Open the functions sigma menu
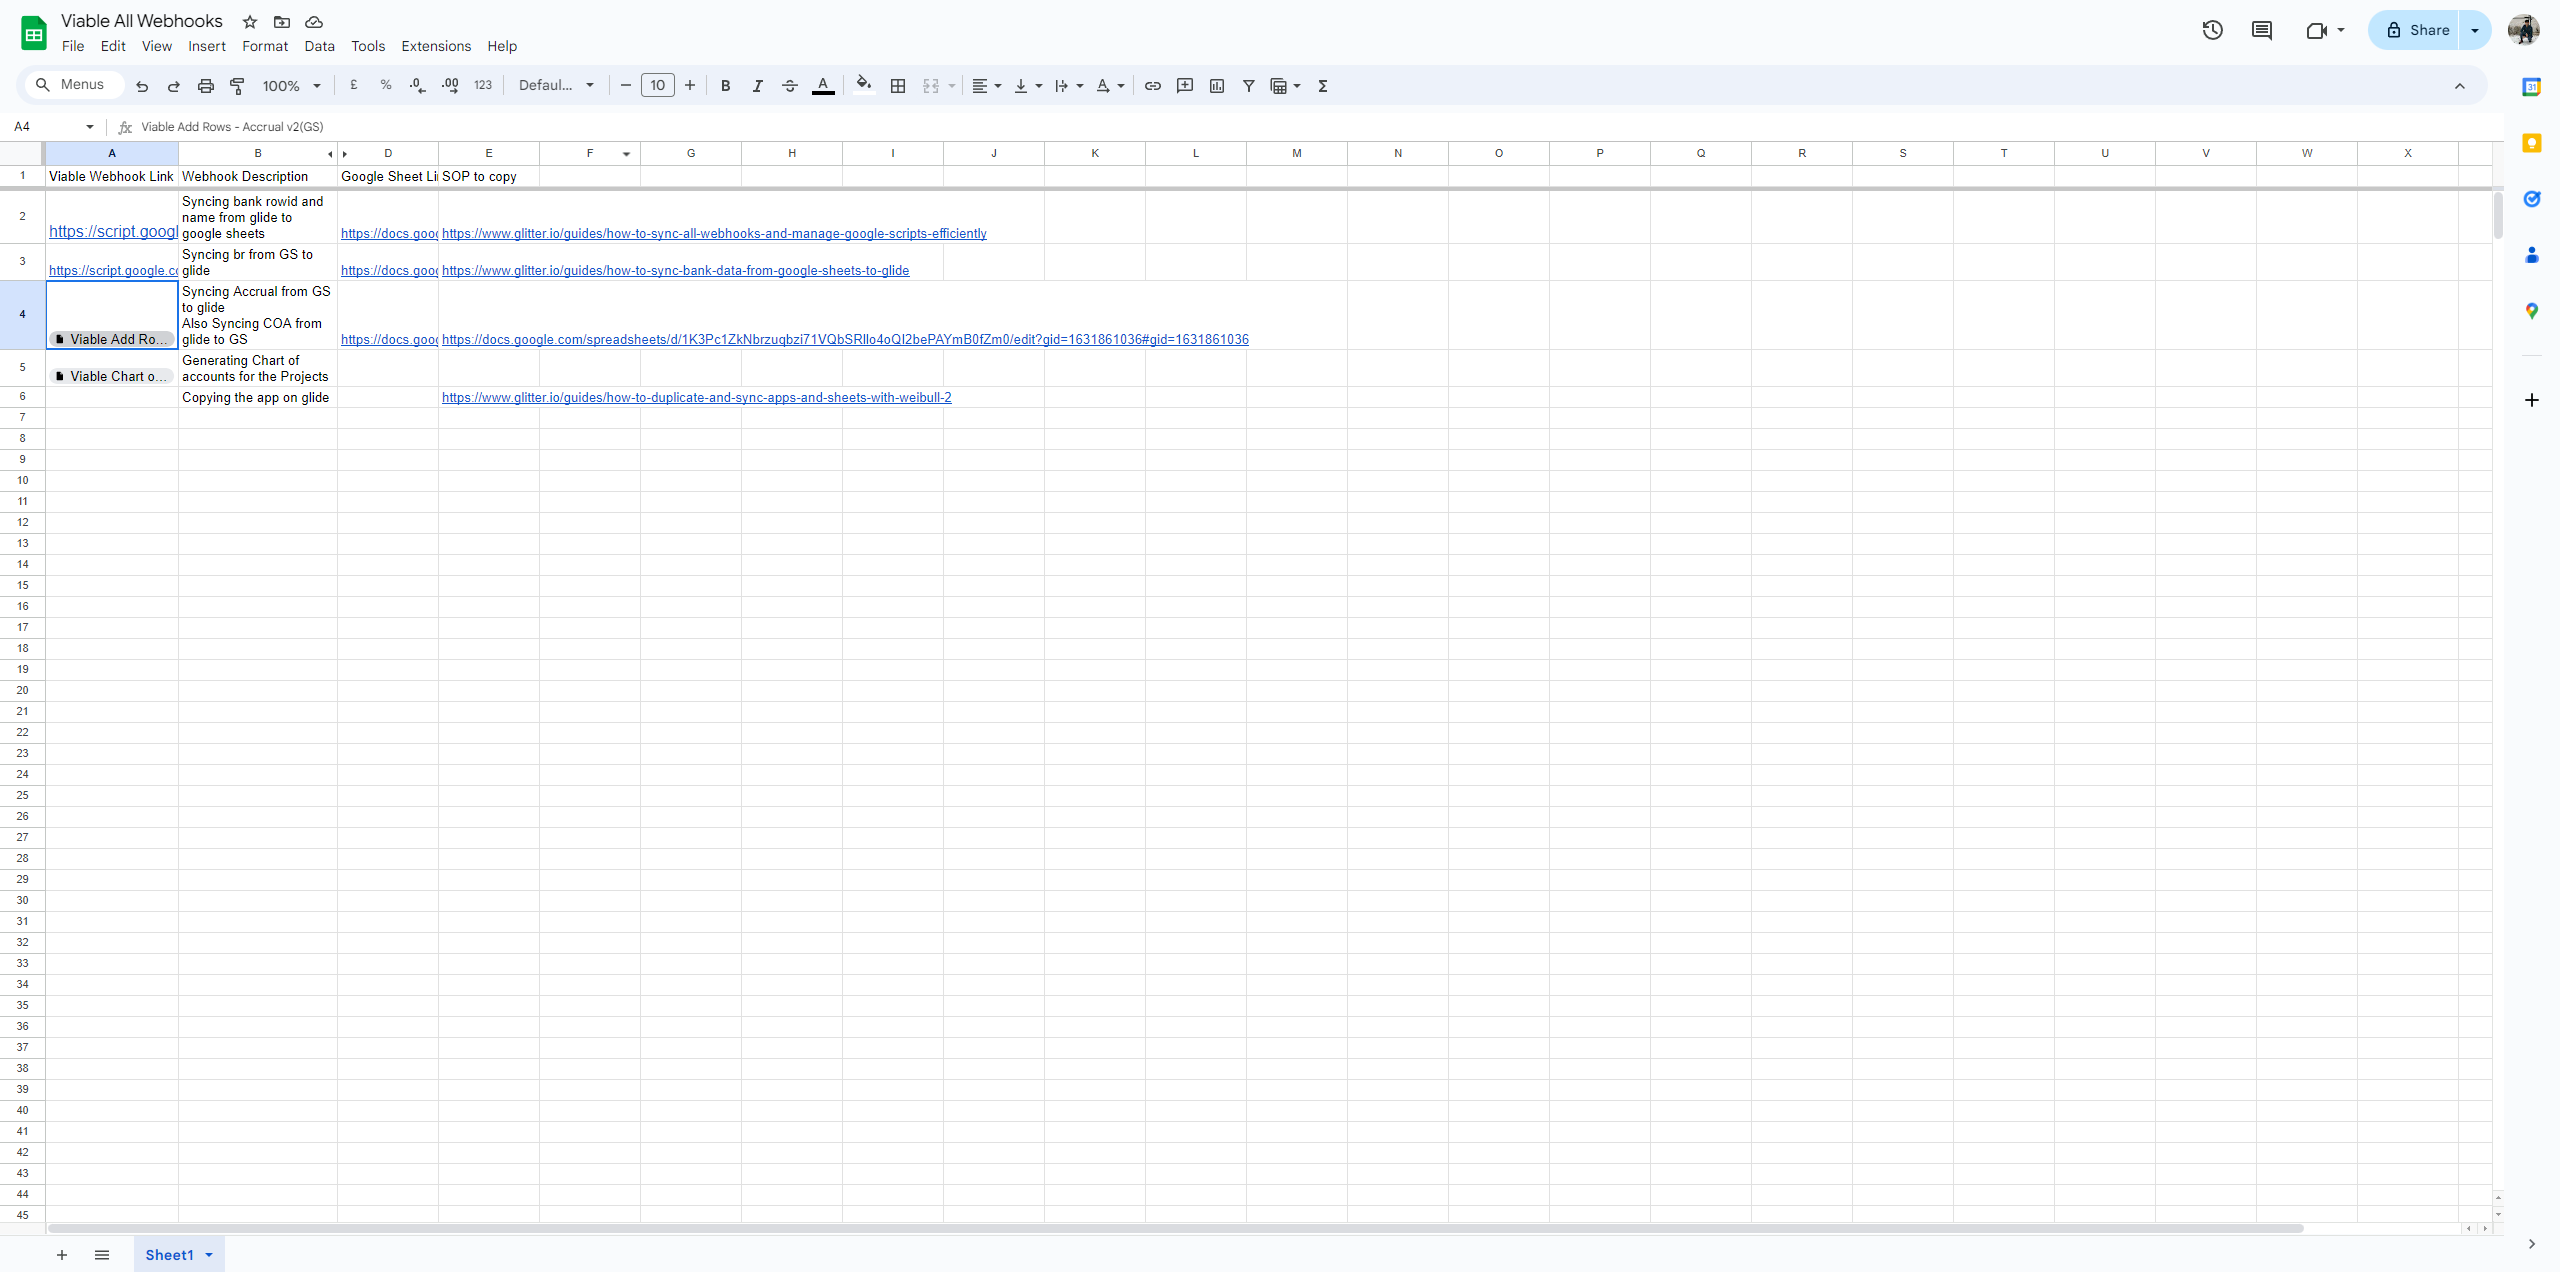Viewport: 2560px width, 1272px height. [x=1323, y=86]
